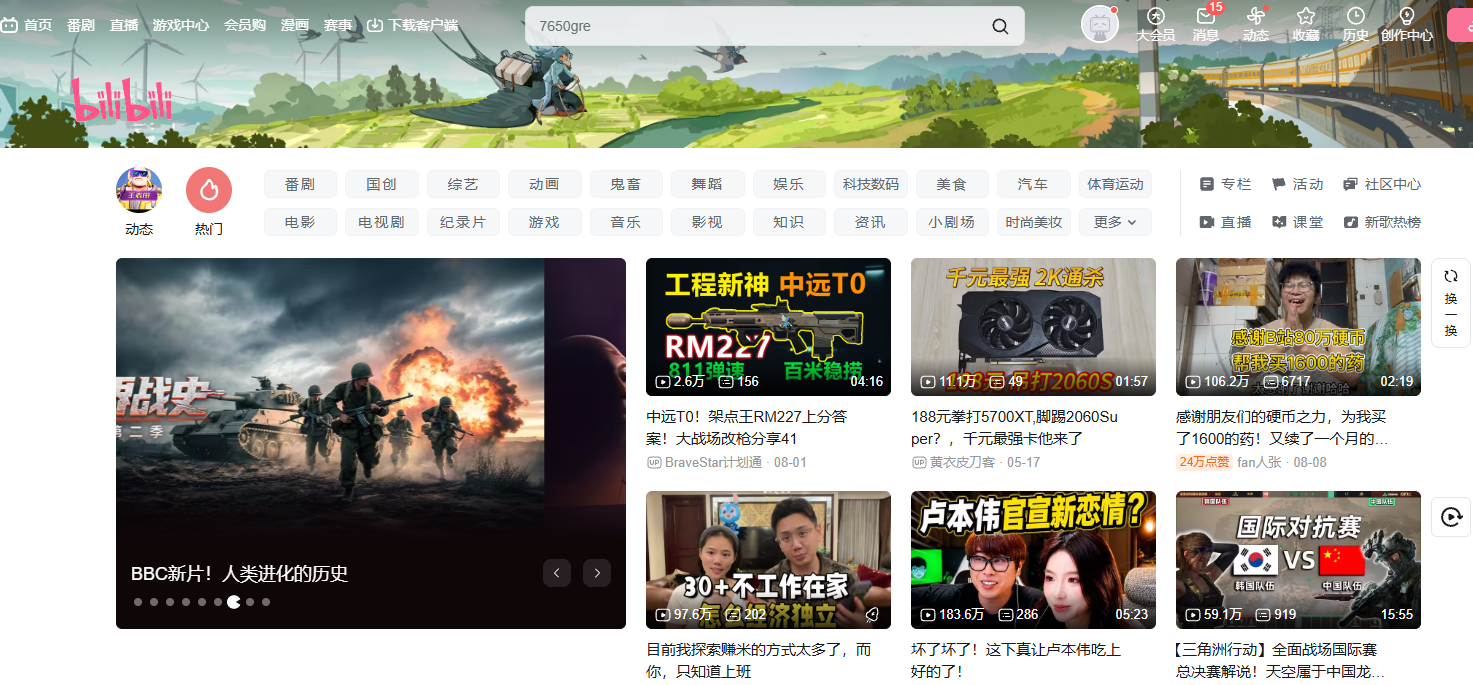
Task: Select the 纪录片 category chip
Action: [x=463, y=222]
